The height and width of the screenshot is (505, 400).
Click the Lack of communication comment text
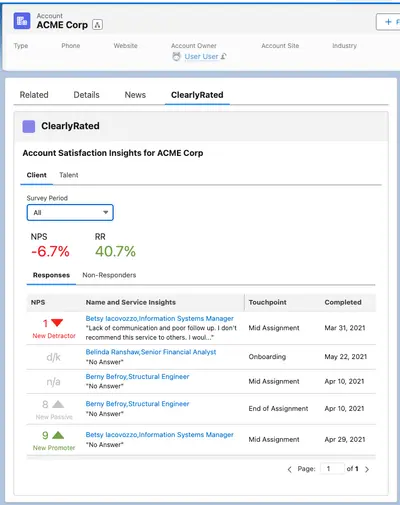(x=161, y=333)
